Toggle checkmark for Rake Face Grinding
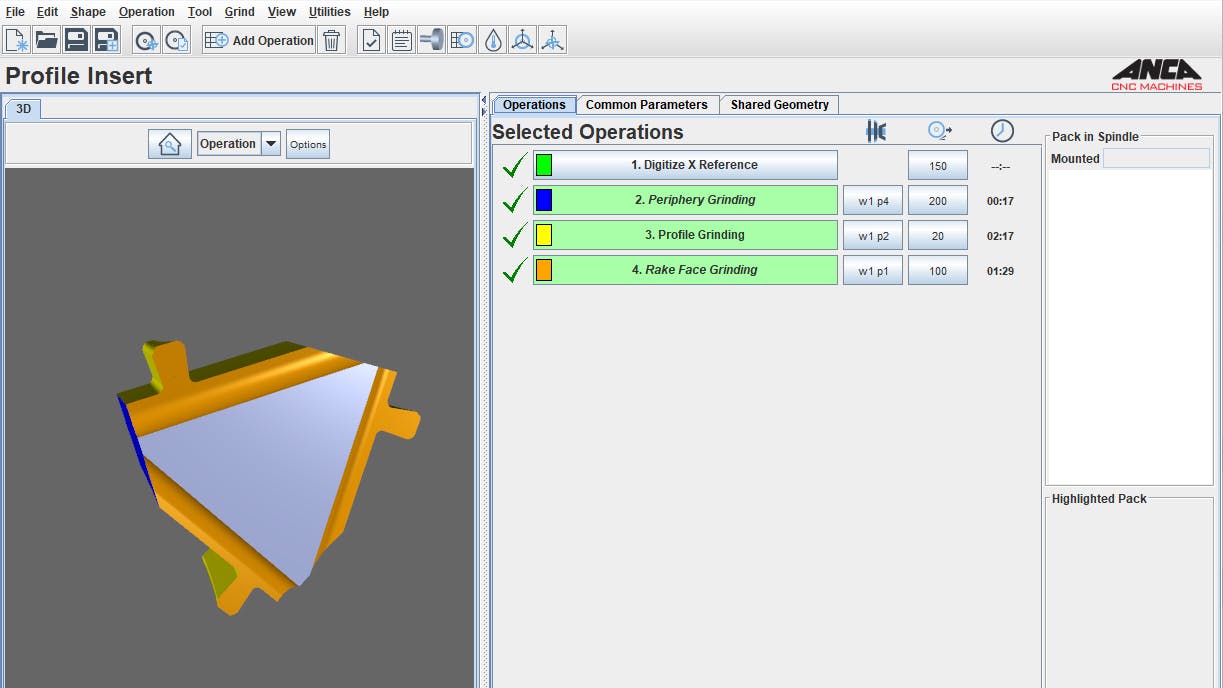Screen dimensions: 1223x688 514,270
